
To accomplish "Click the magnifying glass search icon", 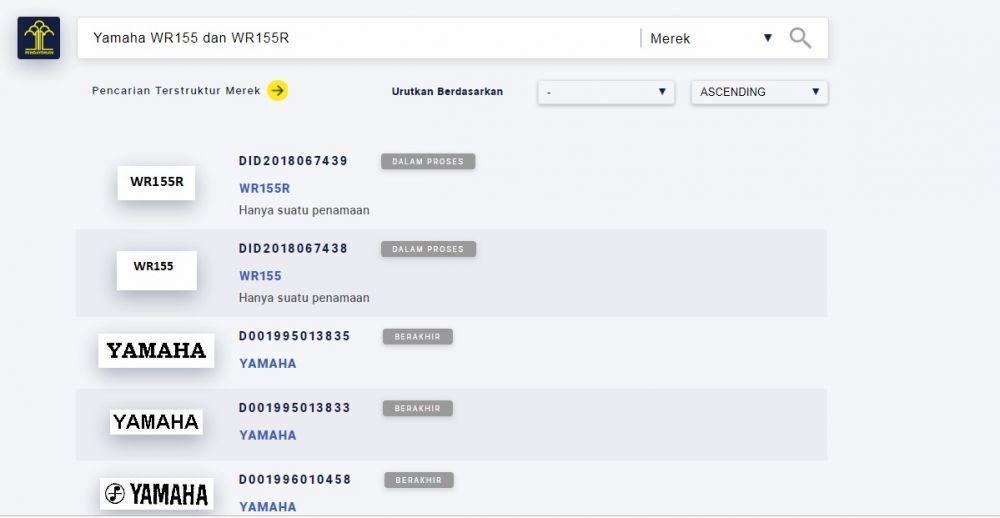I will [x=800, y=38].
